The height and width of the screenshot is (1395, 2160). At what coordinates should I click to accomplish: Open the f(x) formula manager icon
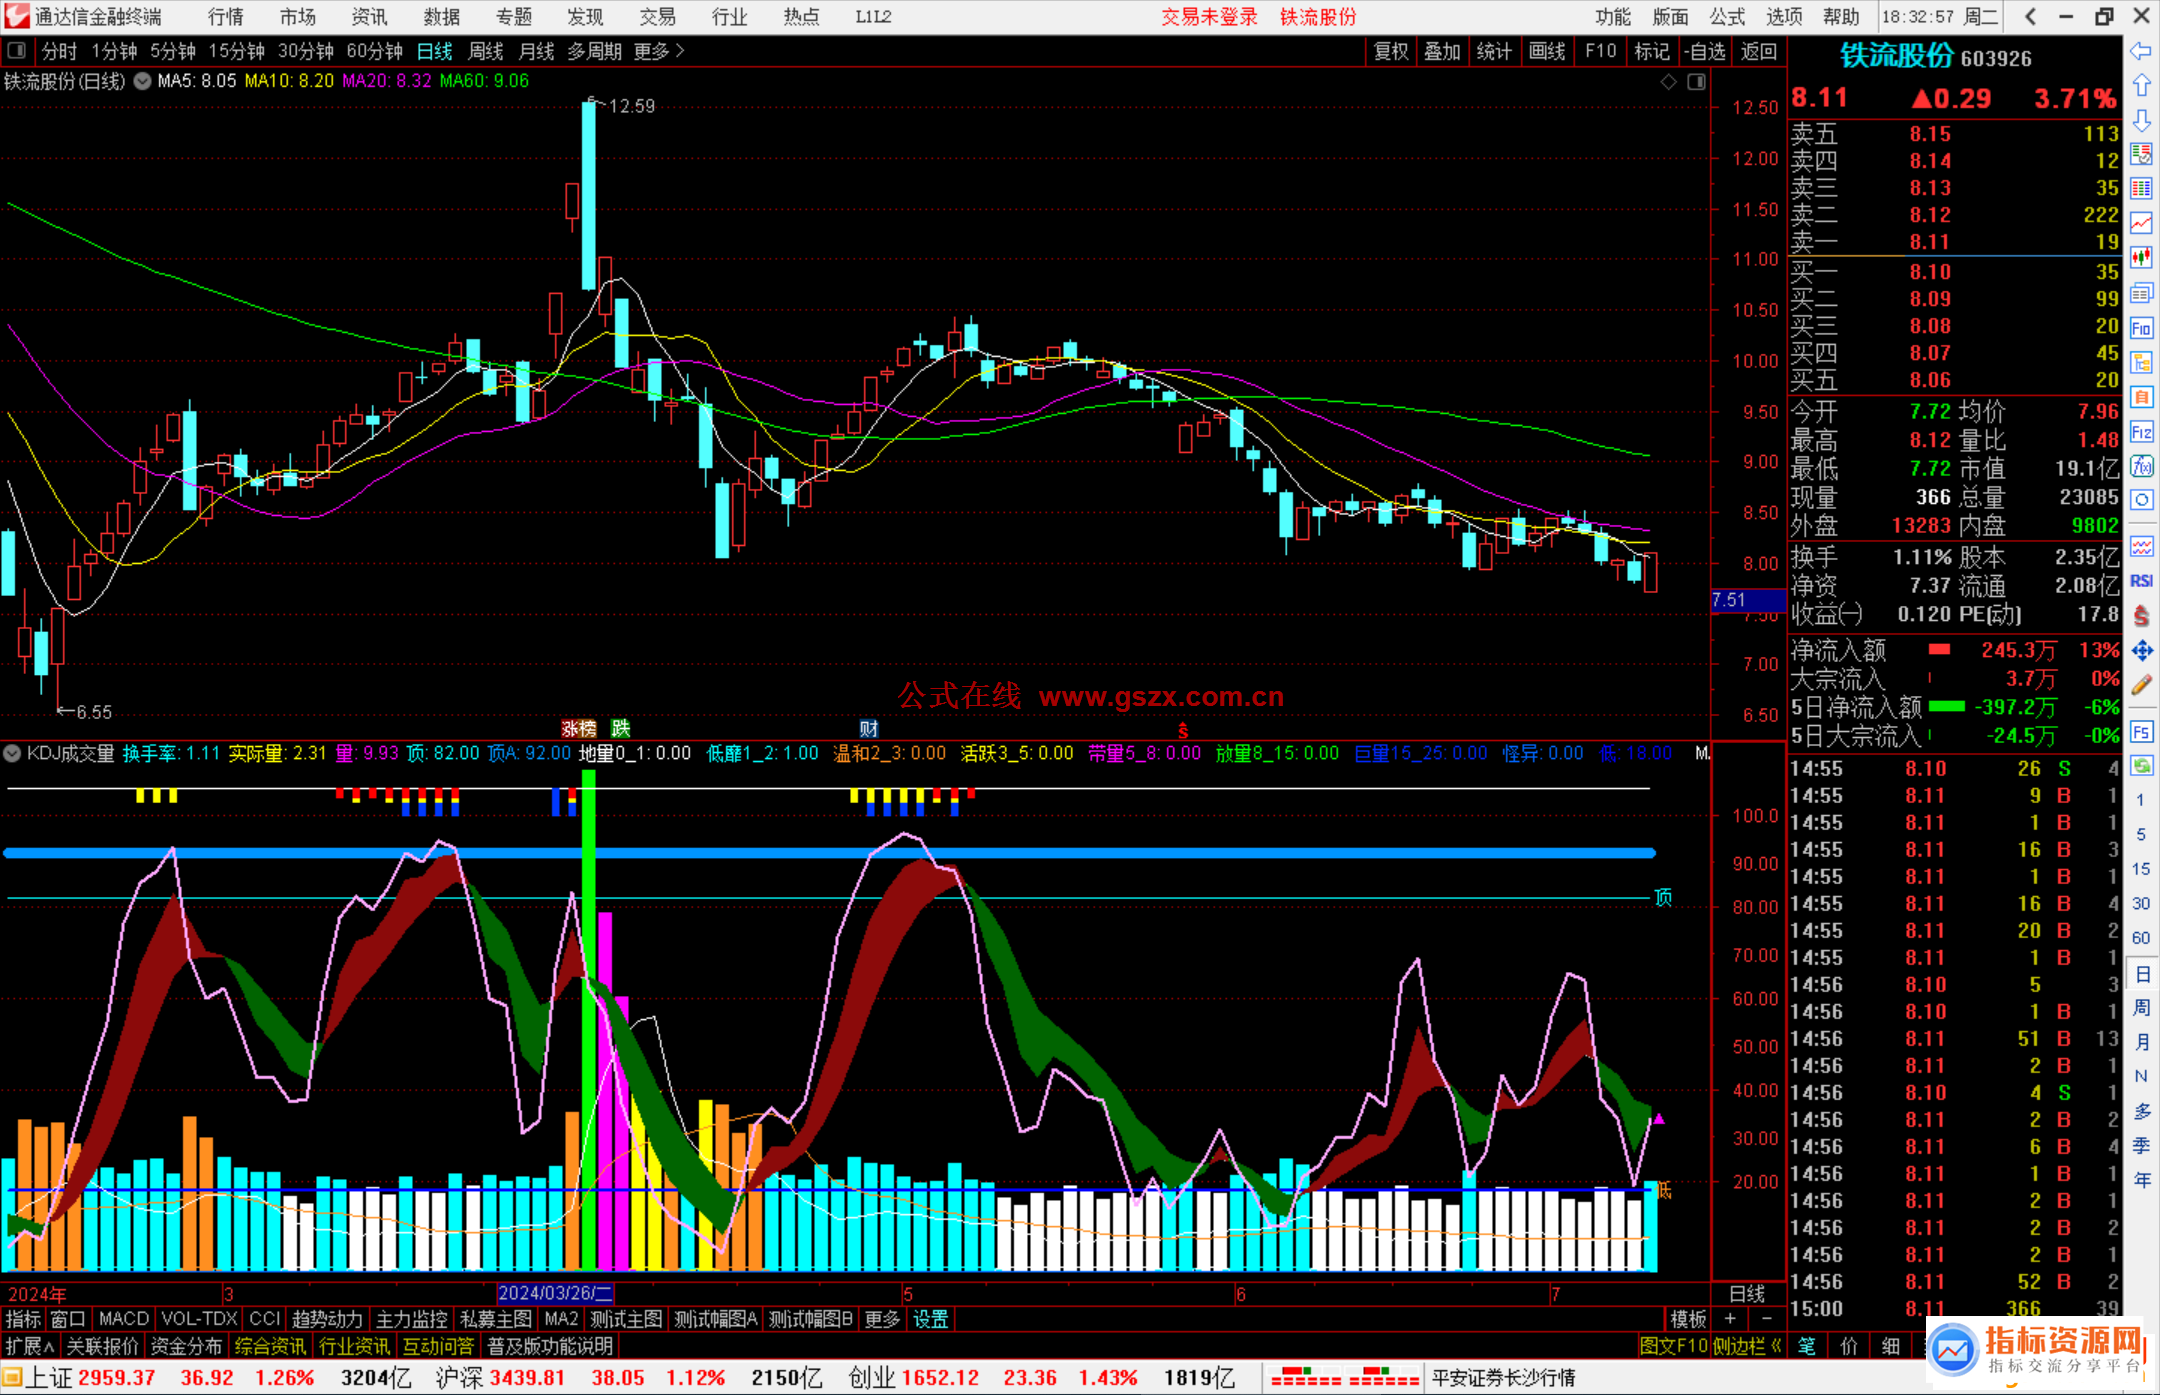point(2141,466)
